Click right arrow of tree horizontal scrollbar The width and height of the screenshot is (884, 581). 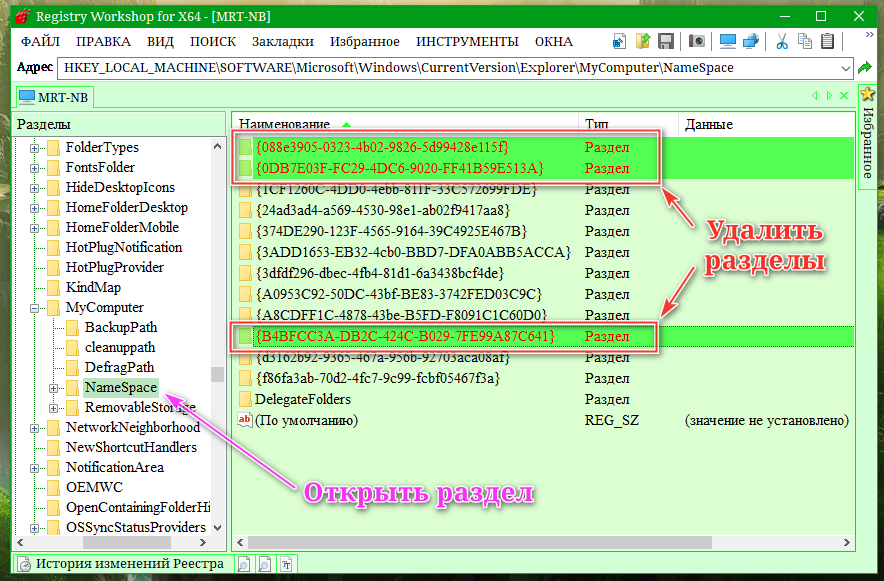(203, 543)
